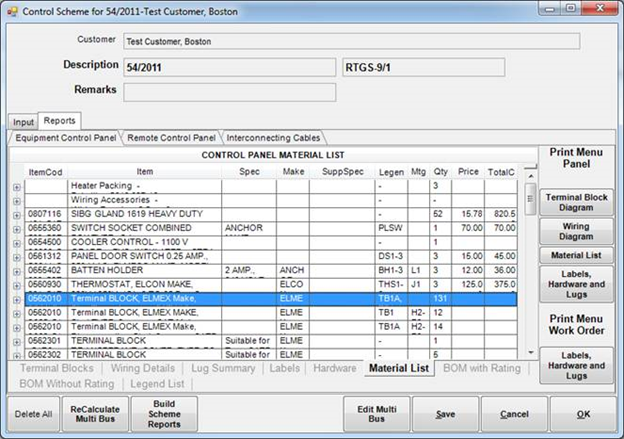Image resolution: width=624 pixels, height=439 pixels.
Task: Expand the SWITCH SOCKET COMBINED row
Action: tap(16, 228)
